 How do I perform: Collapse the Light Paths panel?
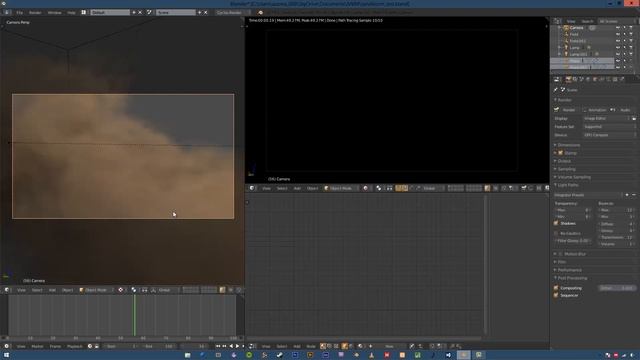pyautogui.click(x=568, y=185)
